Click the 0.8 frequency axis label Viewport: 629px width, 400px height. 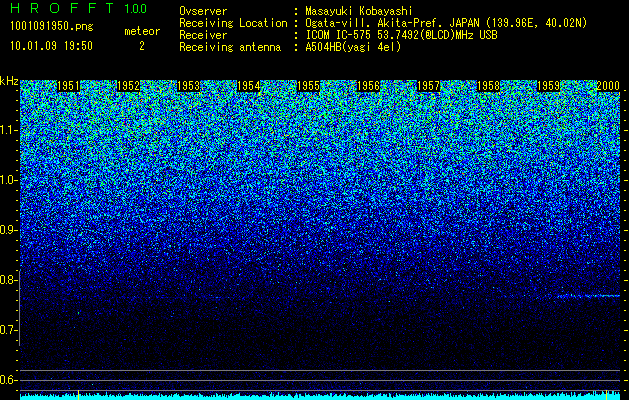click(x=8, y=280)
